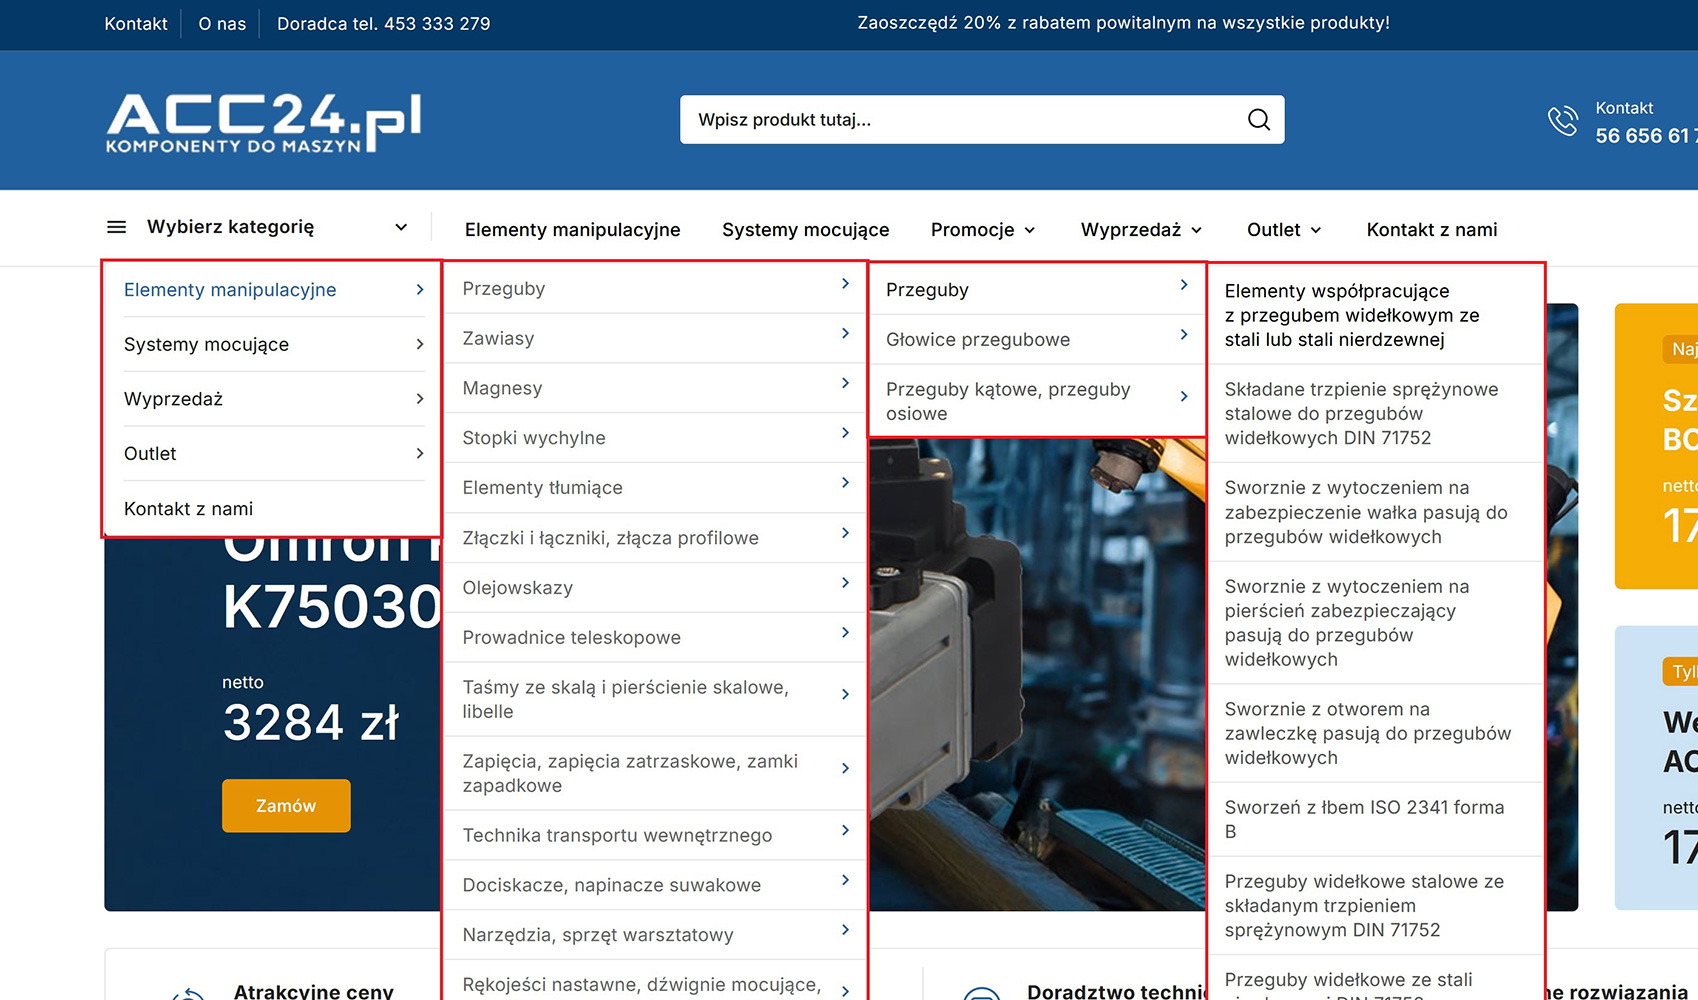The width and height of the screenshot is (1698, 1000).
Task: Select Magnesy from the submenu
Action: click(502, 388)
